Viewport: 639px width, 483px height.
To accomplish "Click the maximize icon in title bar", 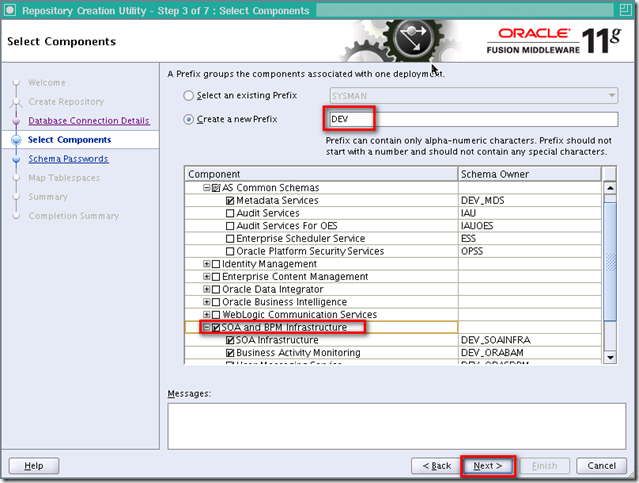I will (x=625, y=10).
